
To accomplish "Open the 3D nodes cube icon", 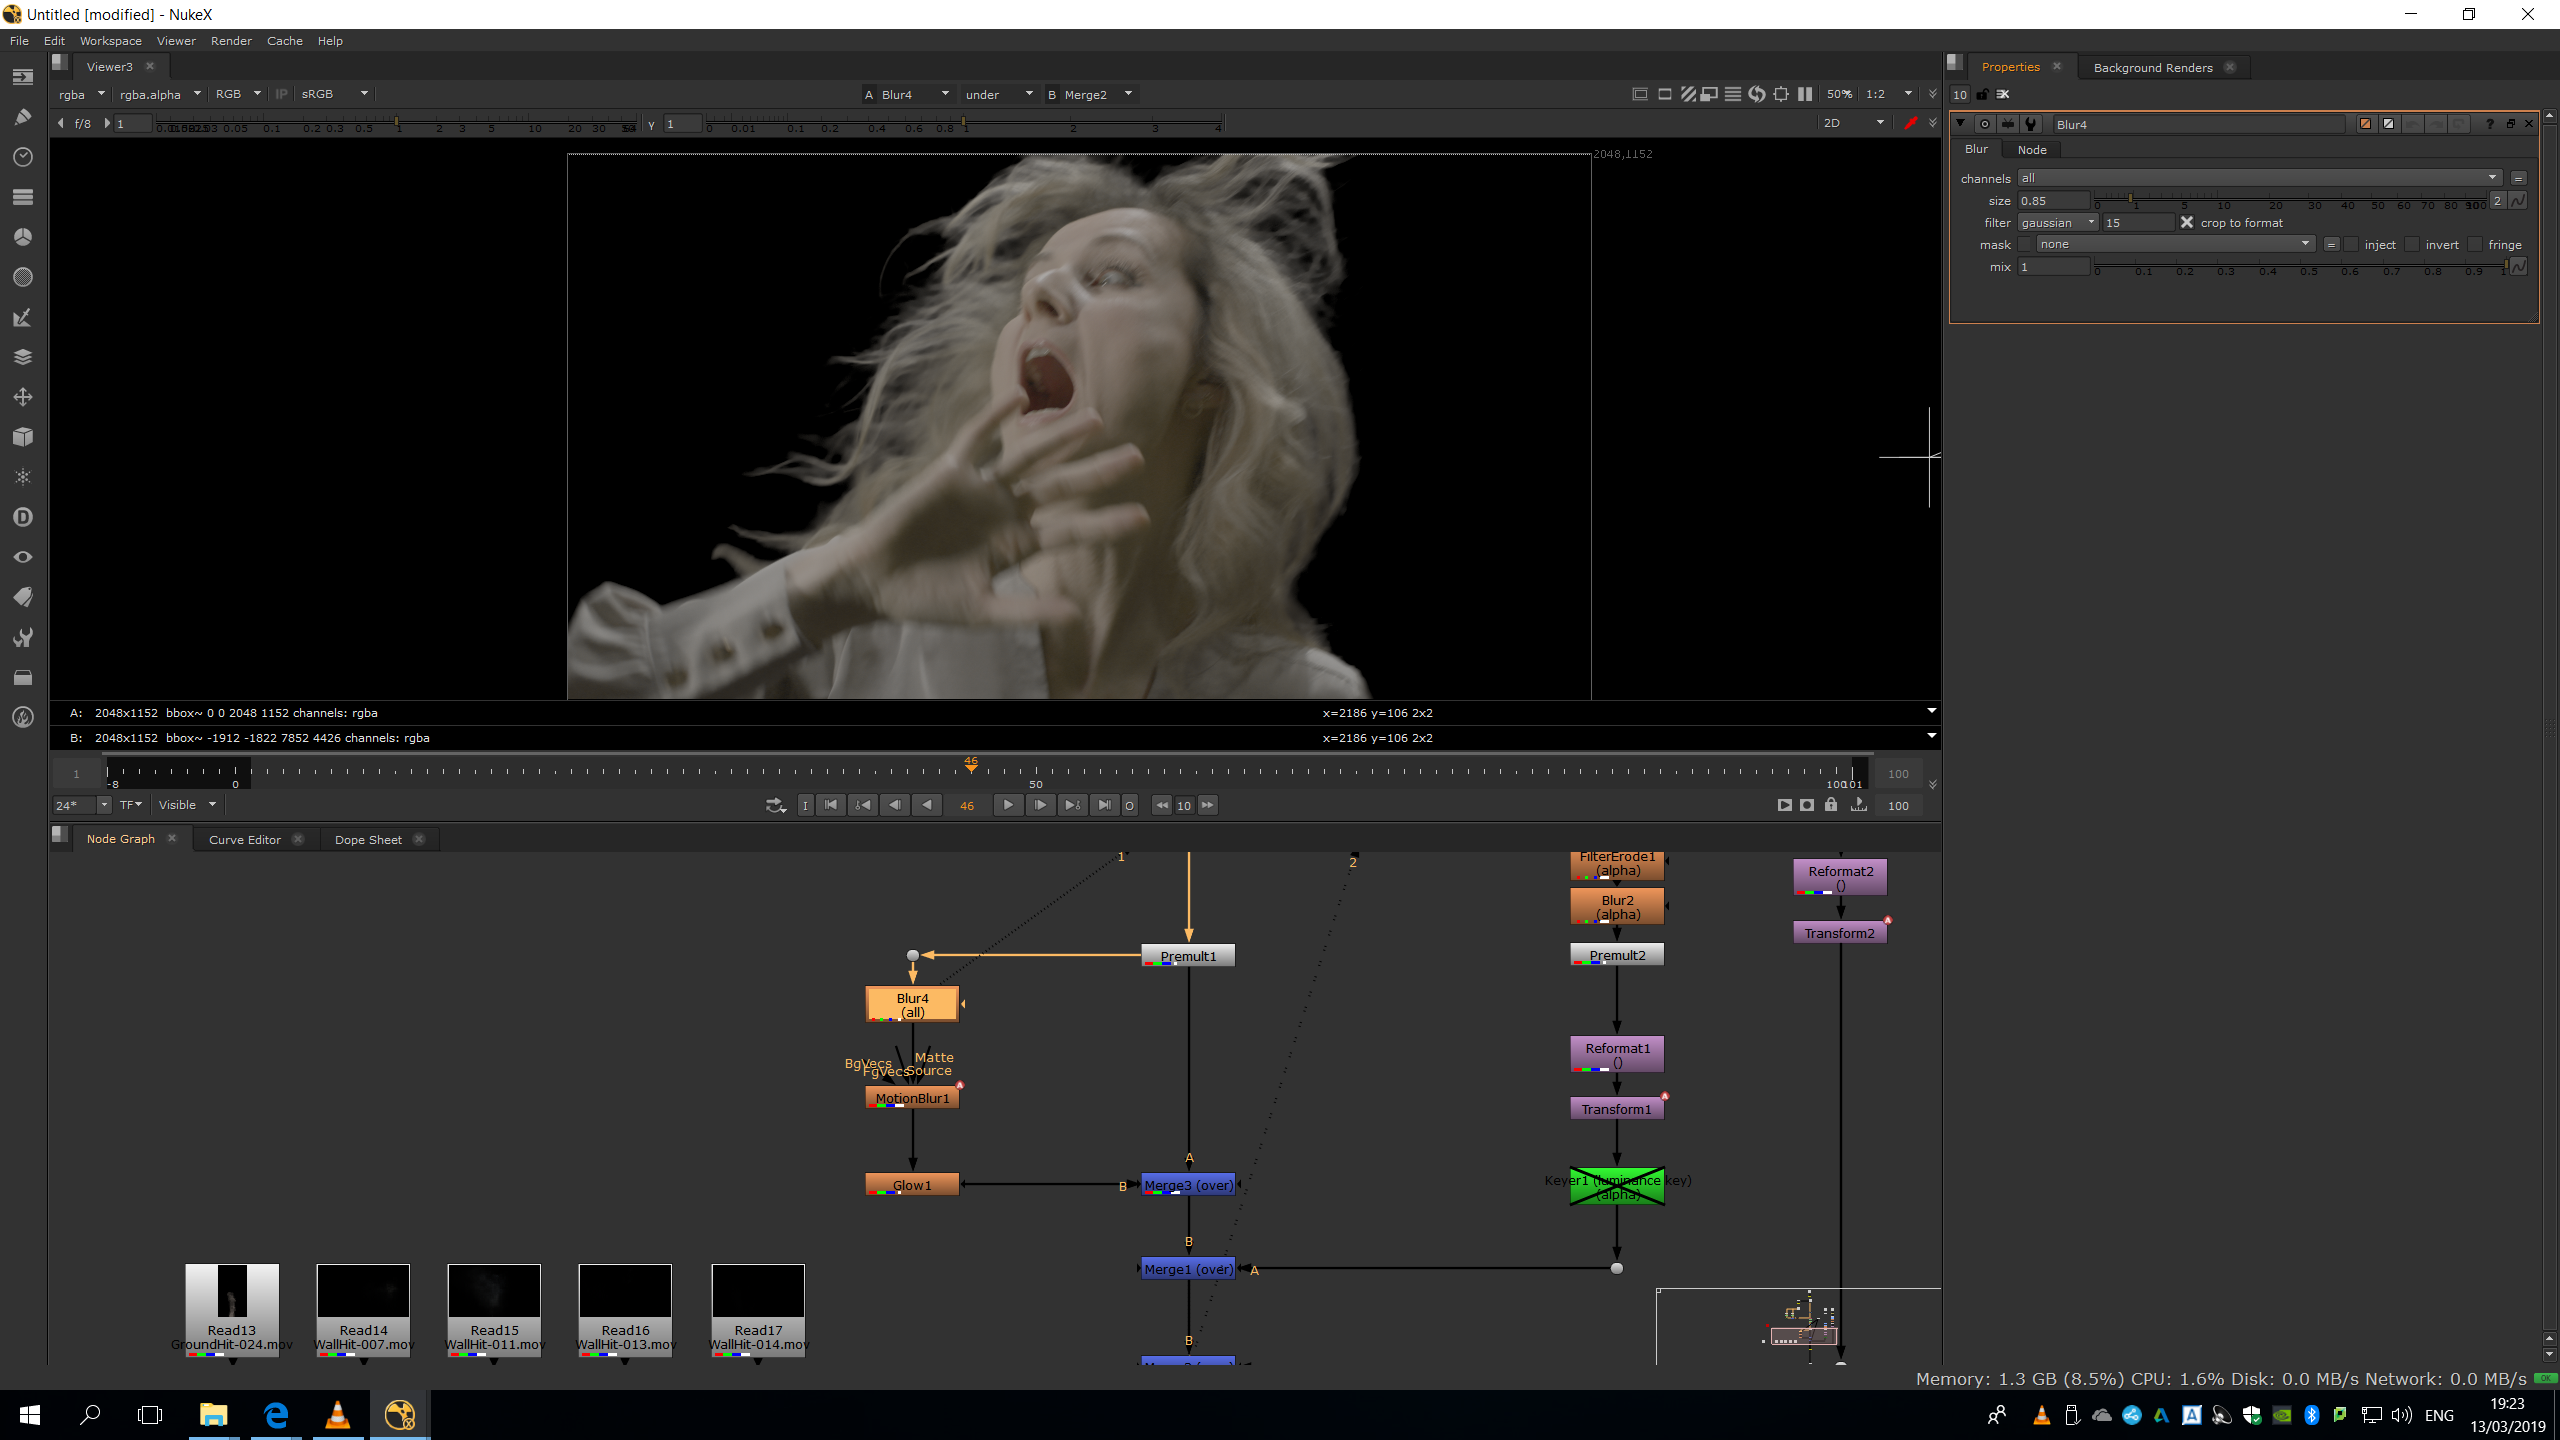I will [x=22, y=437].
